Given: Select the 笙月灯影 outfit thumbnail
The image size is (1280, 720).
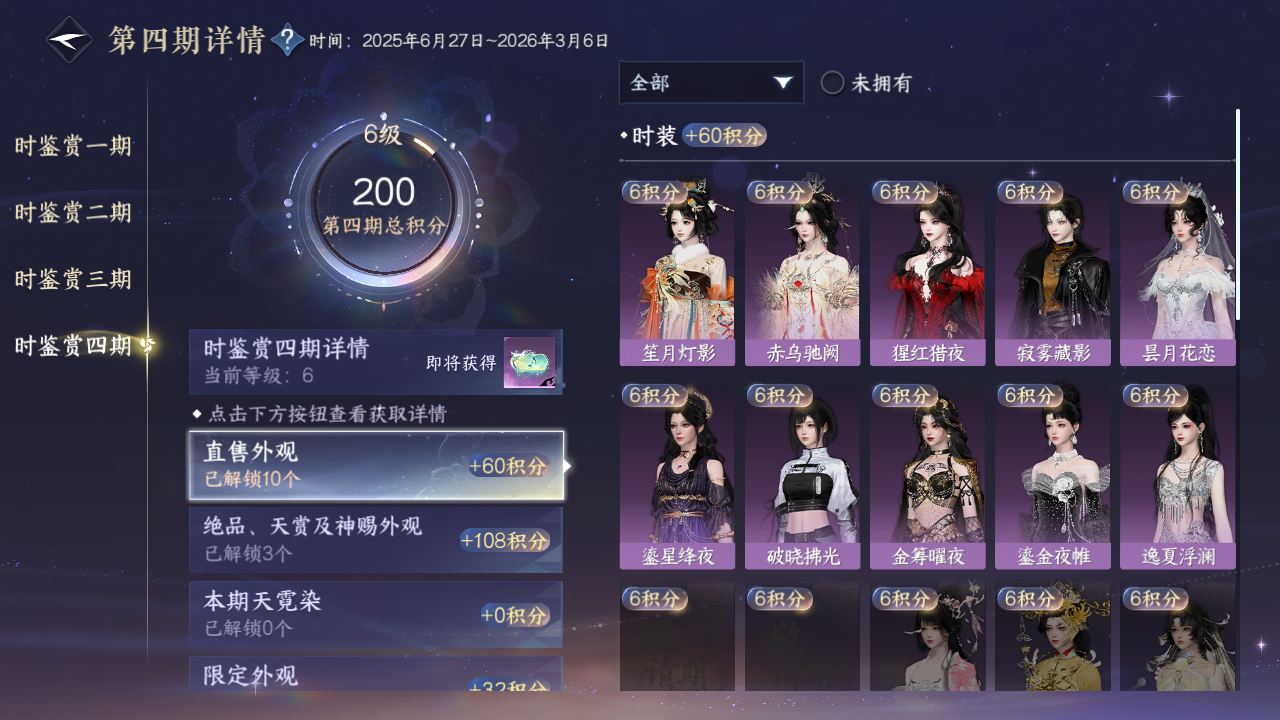Looking at the screenshot, I should point(677,273).
